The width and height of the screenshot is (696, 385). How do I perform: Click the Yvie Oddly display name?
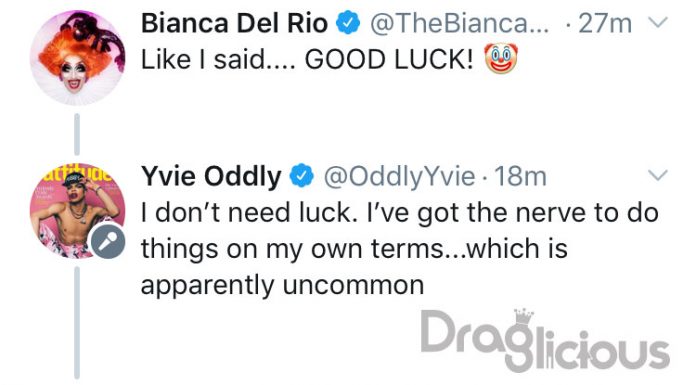[x=211, y=176]
